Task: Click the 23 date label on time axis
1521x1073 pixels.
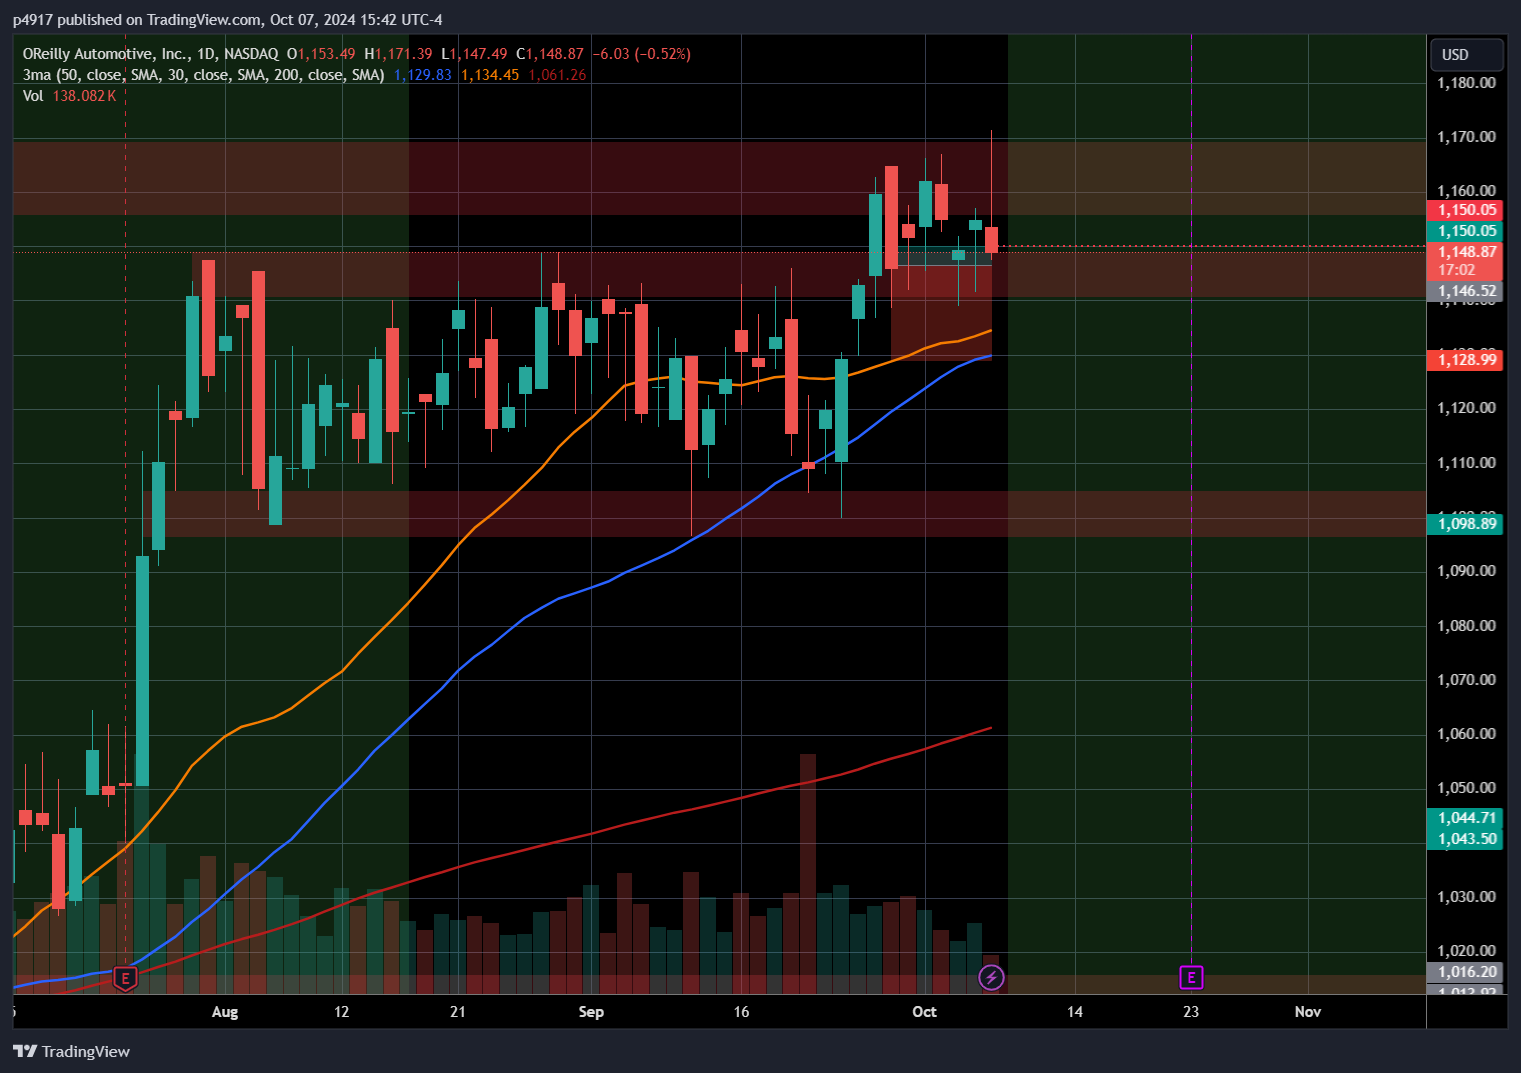Action: 1191,1012
